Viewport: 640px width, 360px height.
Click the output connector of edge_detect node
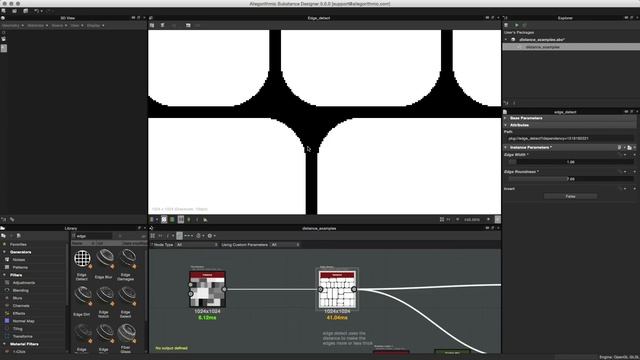(x=353, y=289)
